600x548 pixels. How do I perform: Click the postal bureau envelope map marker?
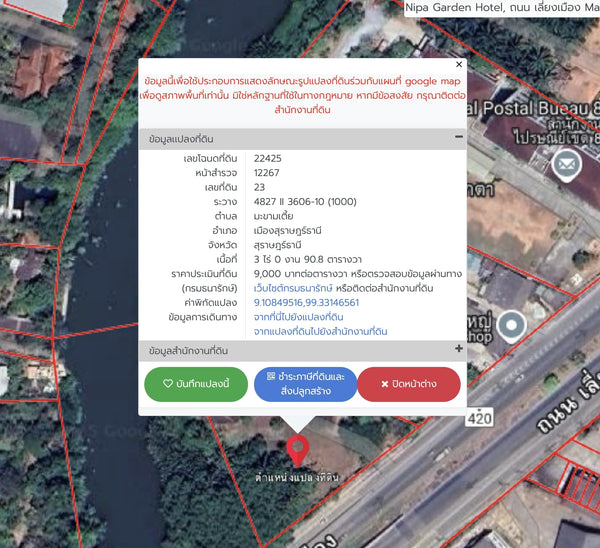tap(567, 166)
